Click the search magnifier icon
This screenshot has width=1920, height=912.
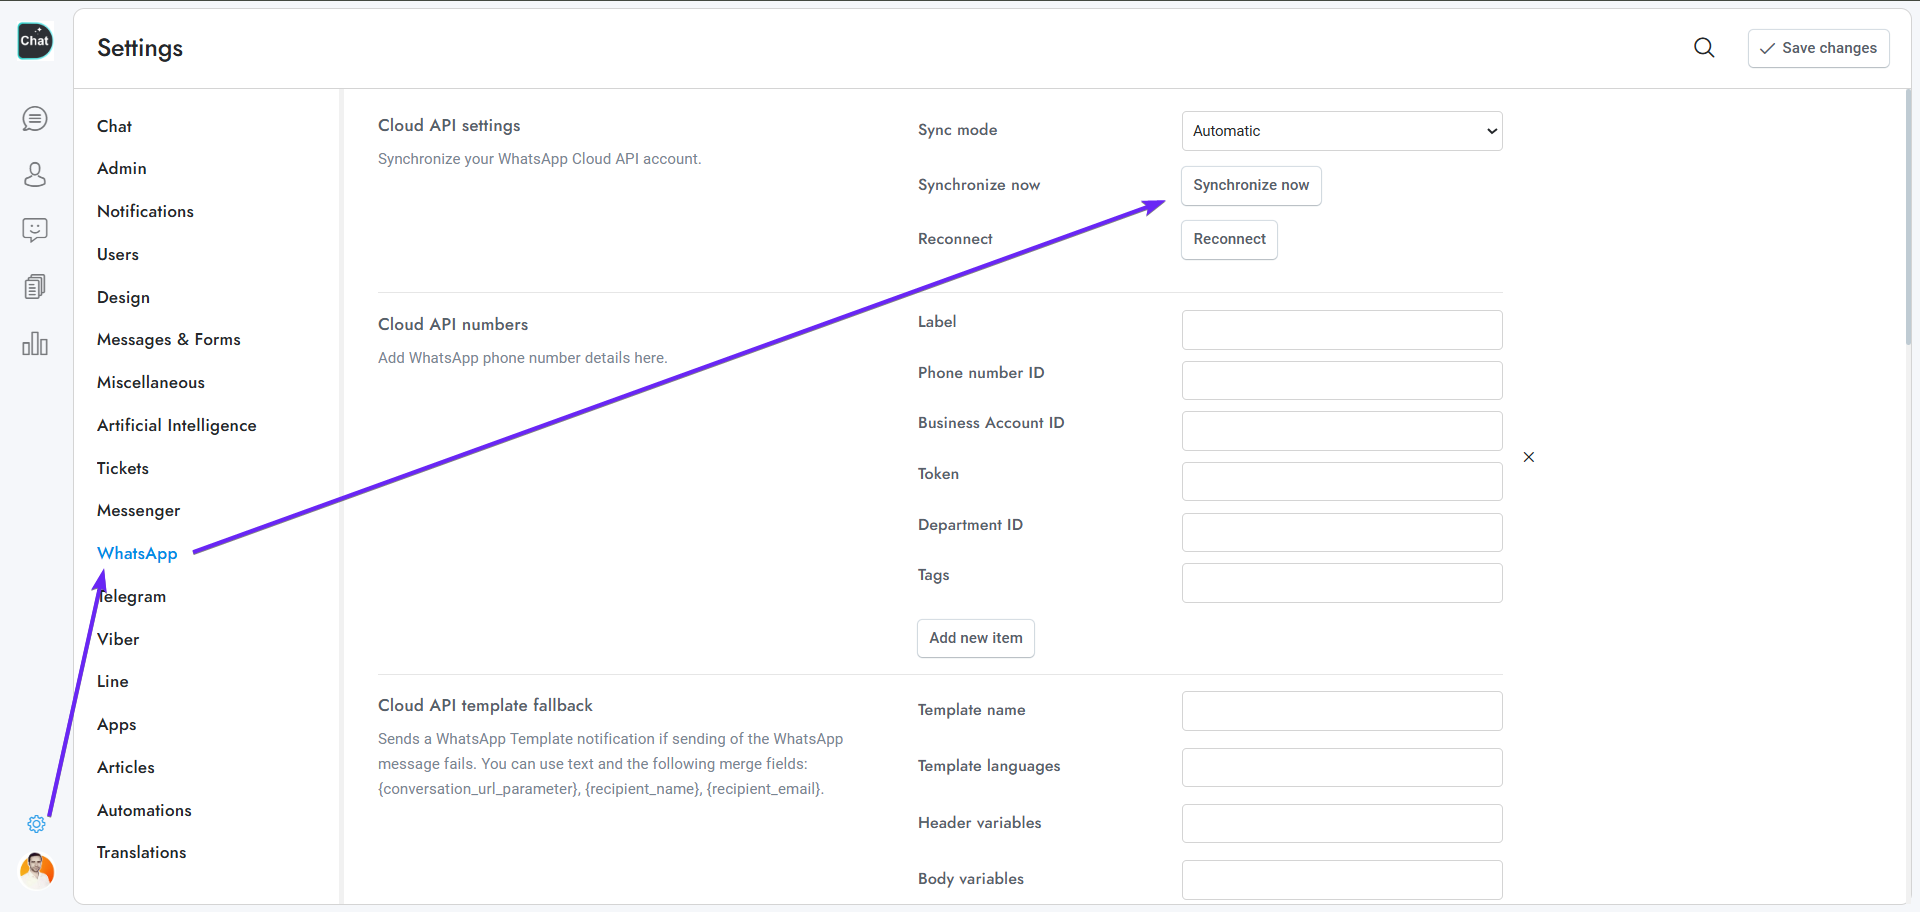[1704, 48]
